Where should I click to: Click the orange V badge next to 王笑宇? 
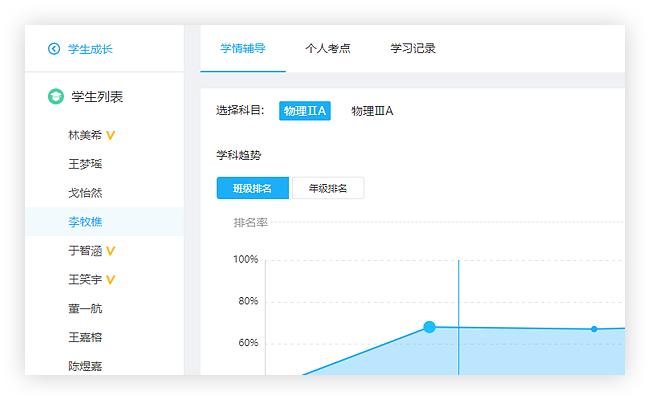tap(111, 280)
